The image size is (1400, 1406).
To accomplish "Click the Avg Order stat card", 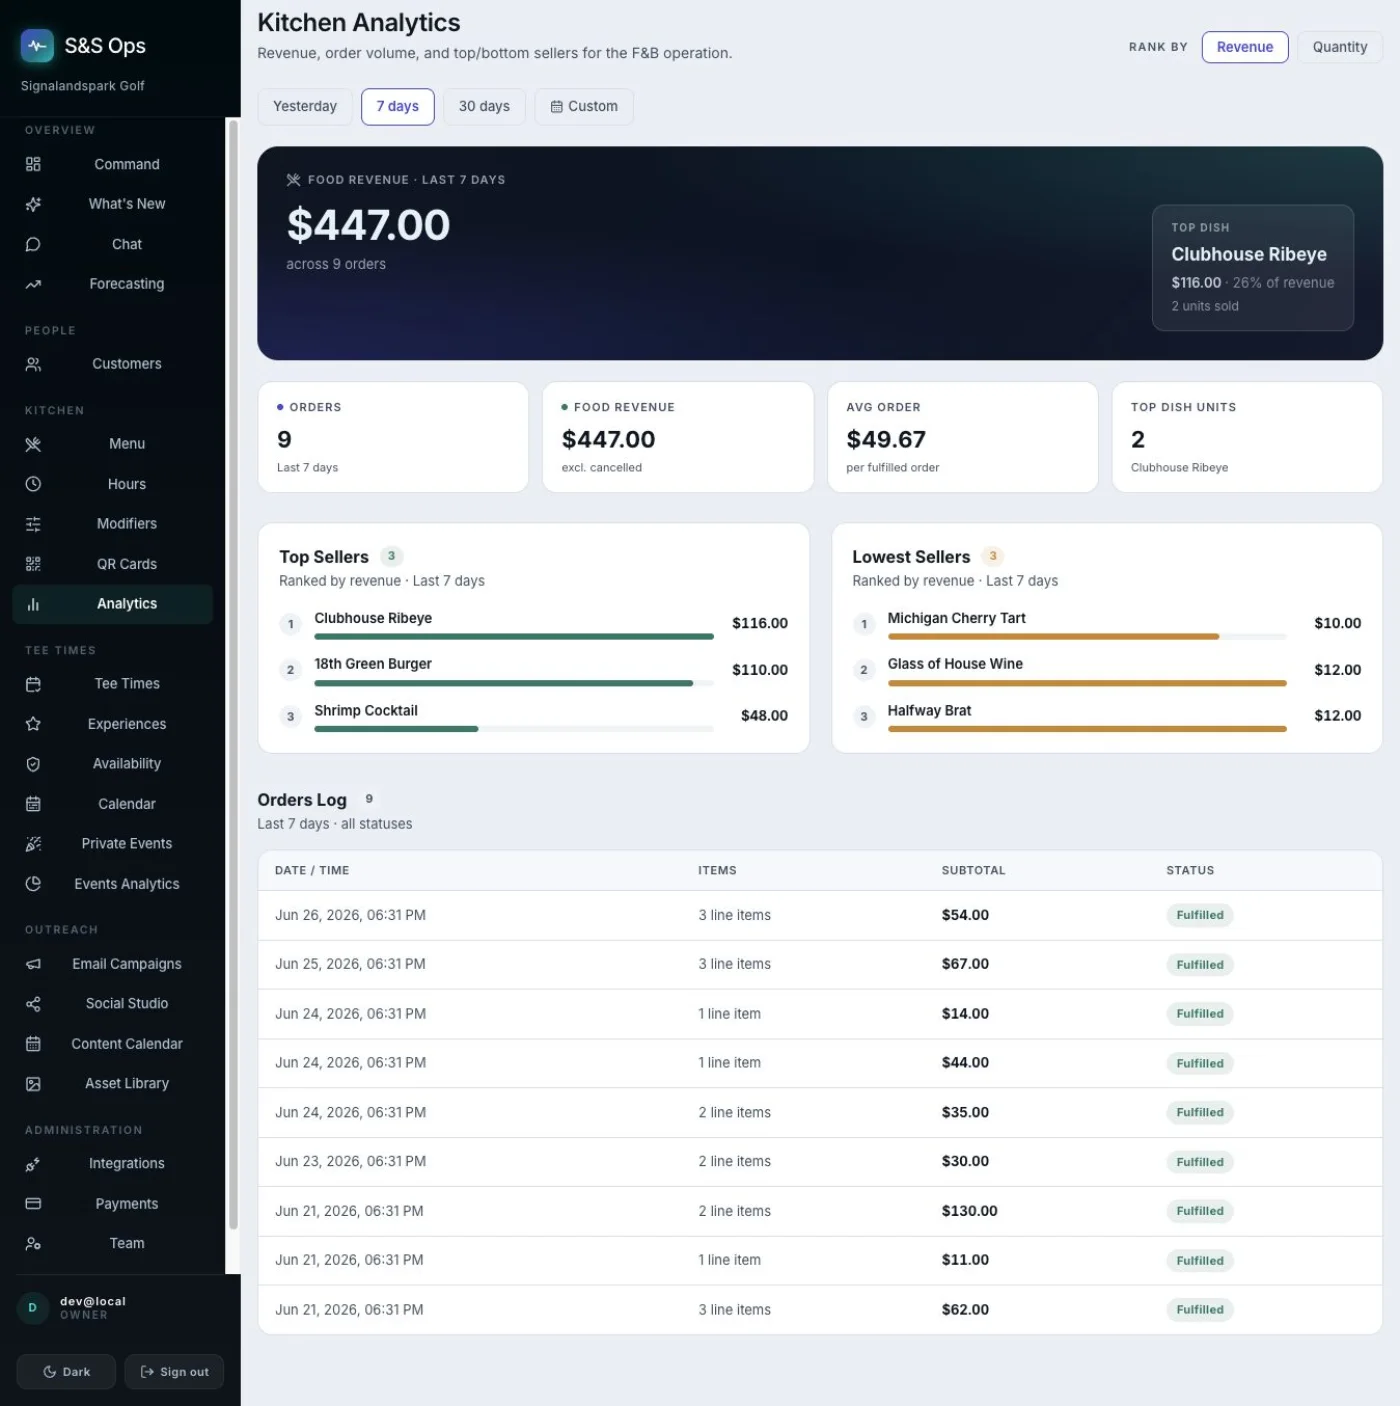I will [x=962, y=437].
